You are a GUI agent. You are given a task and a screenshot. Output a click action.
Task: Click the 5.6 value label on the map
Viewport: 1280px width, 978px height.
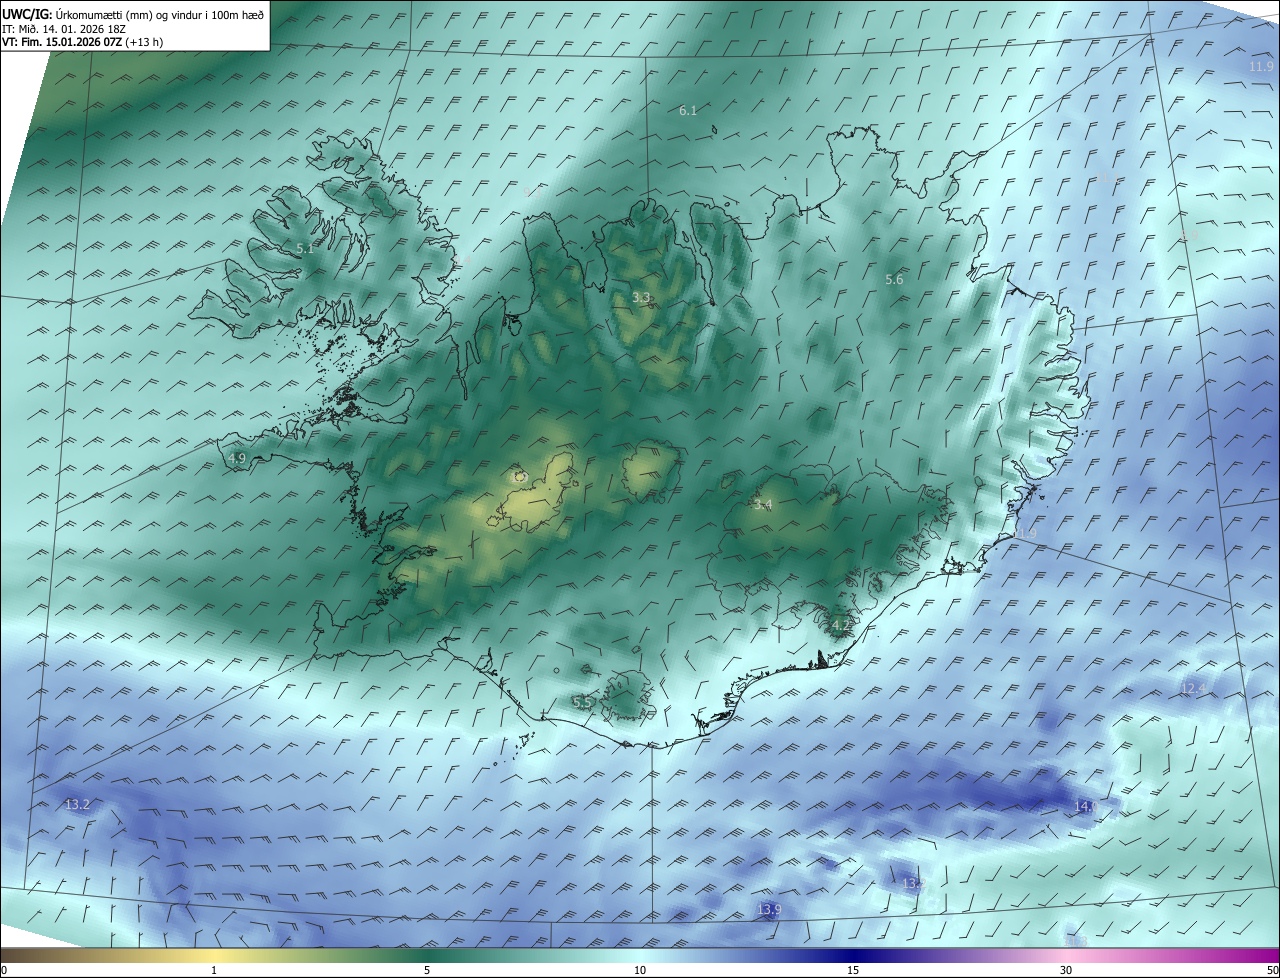(x=894, y=280)
